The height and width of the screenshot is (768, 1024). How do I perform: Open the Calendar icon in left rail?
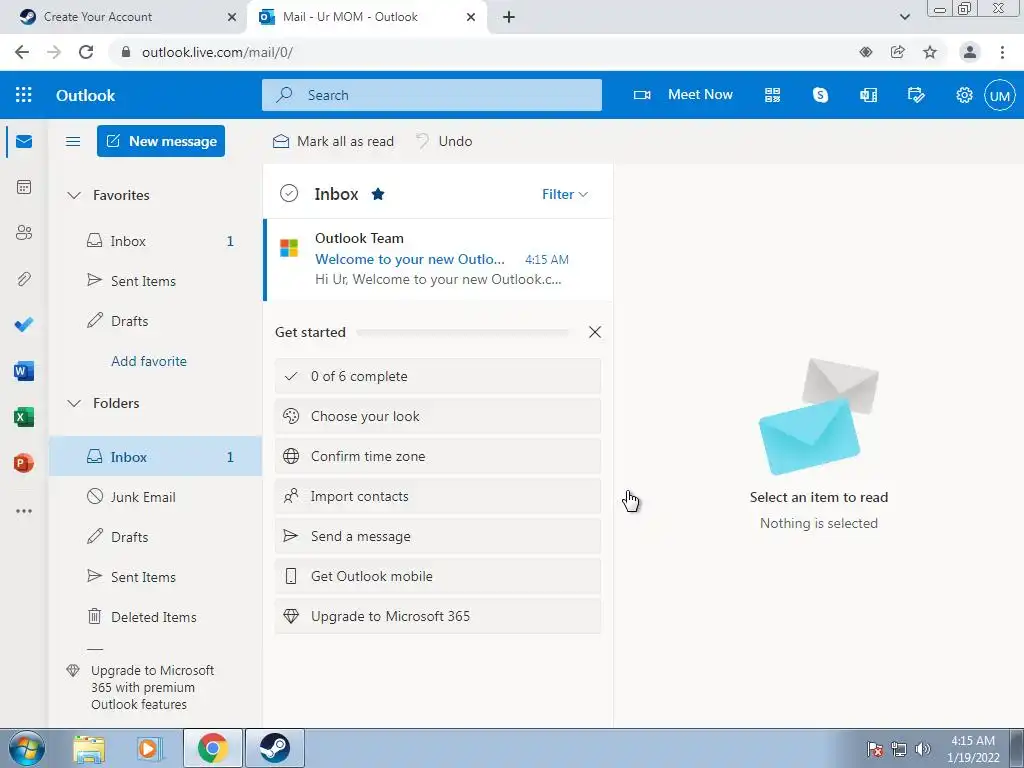(24, 187)
